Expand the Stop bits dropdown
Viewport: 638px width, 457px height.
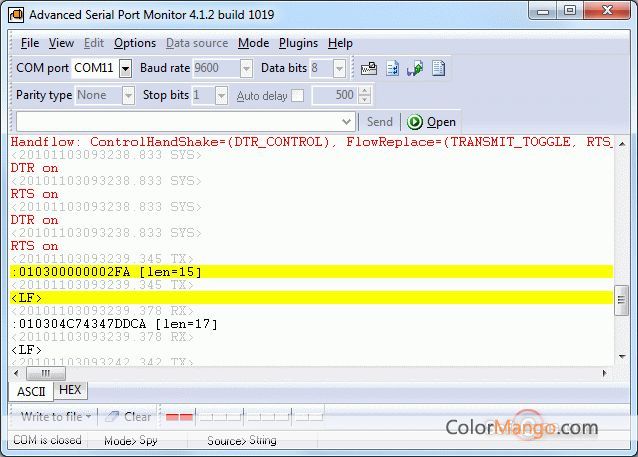pos(221,96)
